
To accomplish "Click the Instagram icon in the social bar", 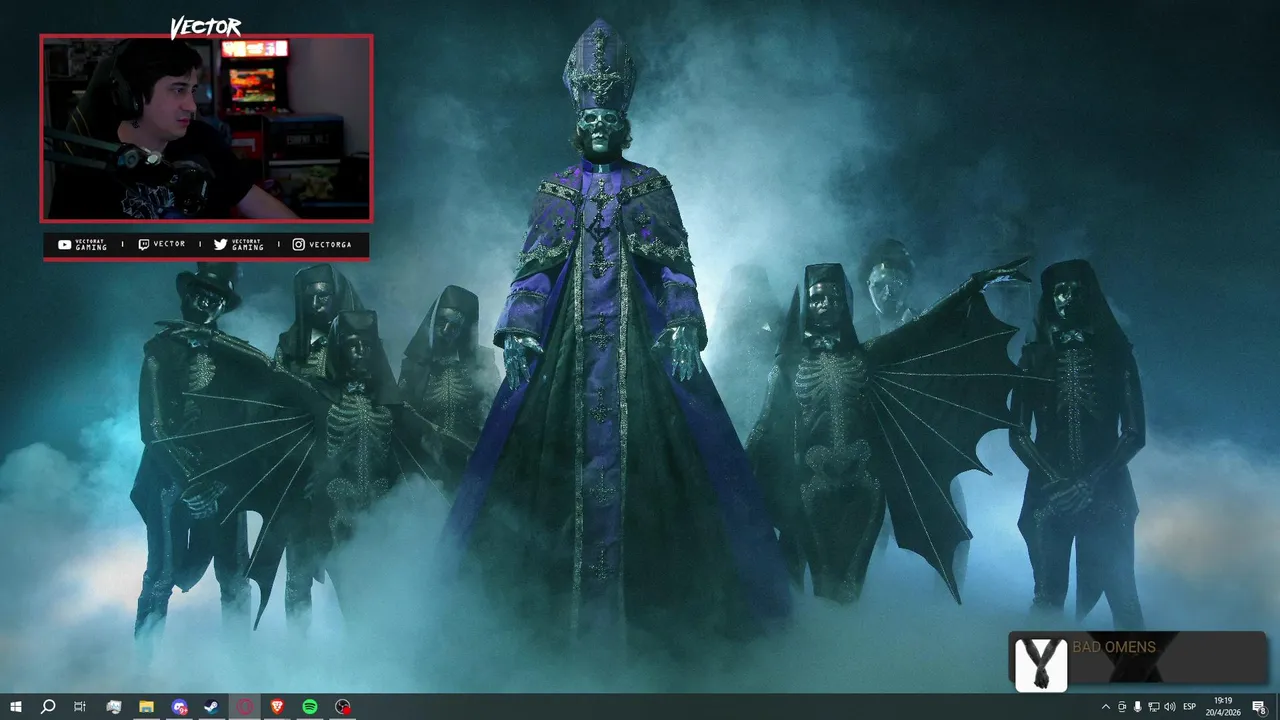I will (298, 244).
